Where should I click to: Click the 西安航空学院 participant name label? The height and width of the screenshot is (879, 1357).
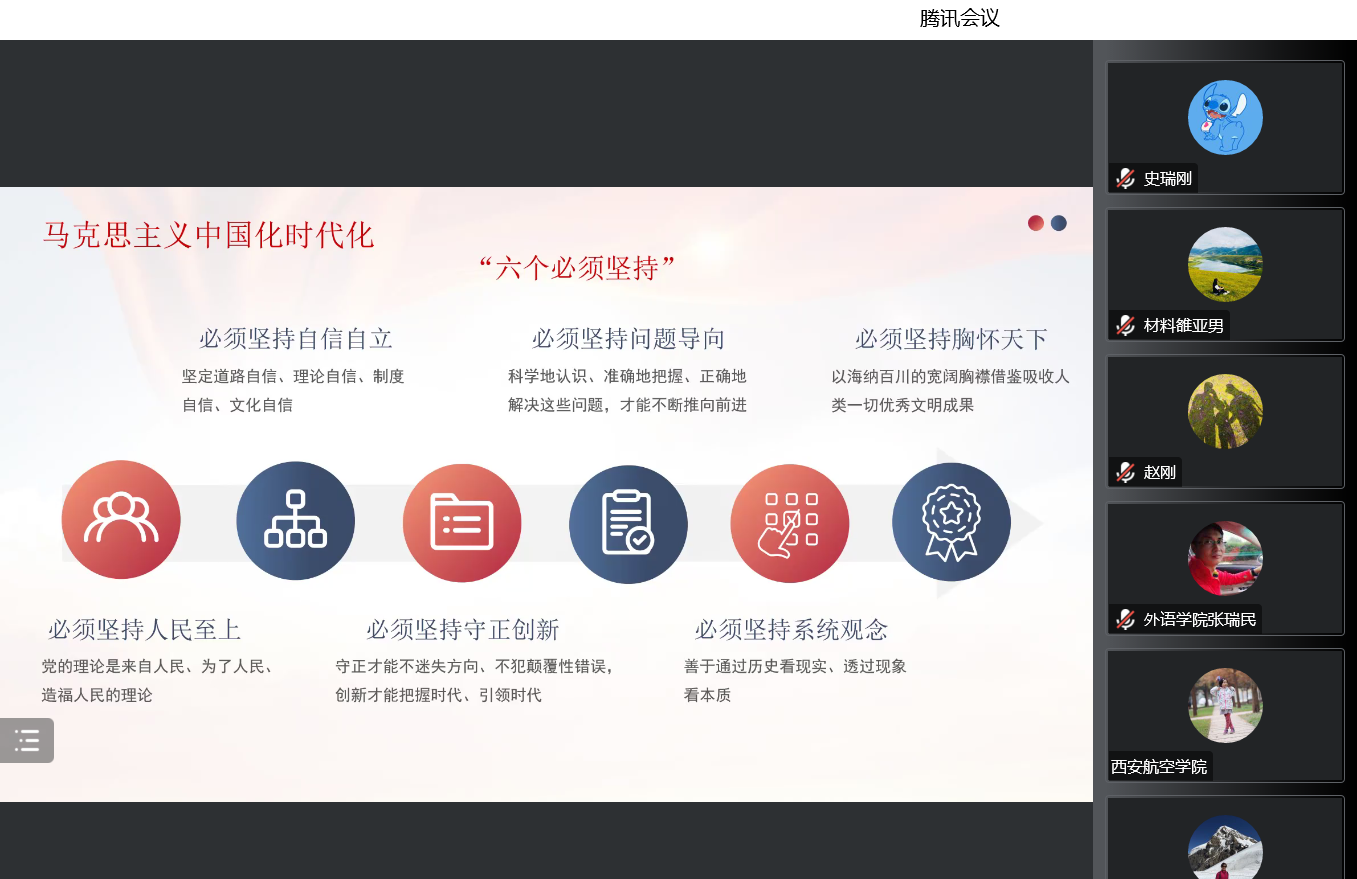(1159, 767)
